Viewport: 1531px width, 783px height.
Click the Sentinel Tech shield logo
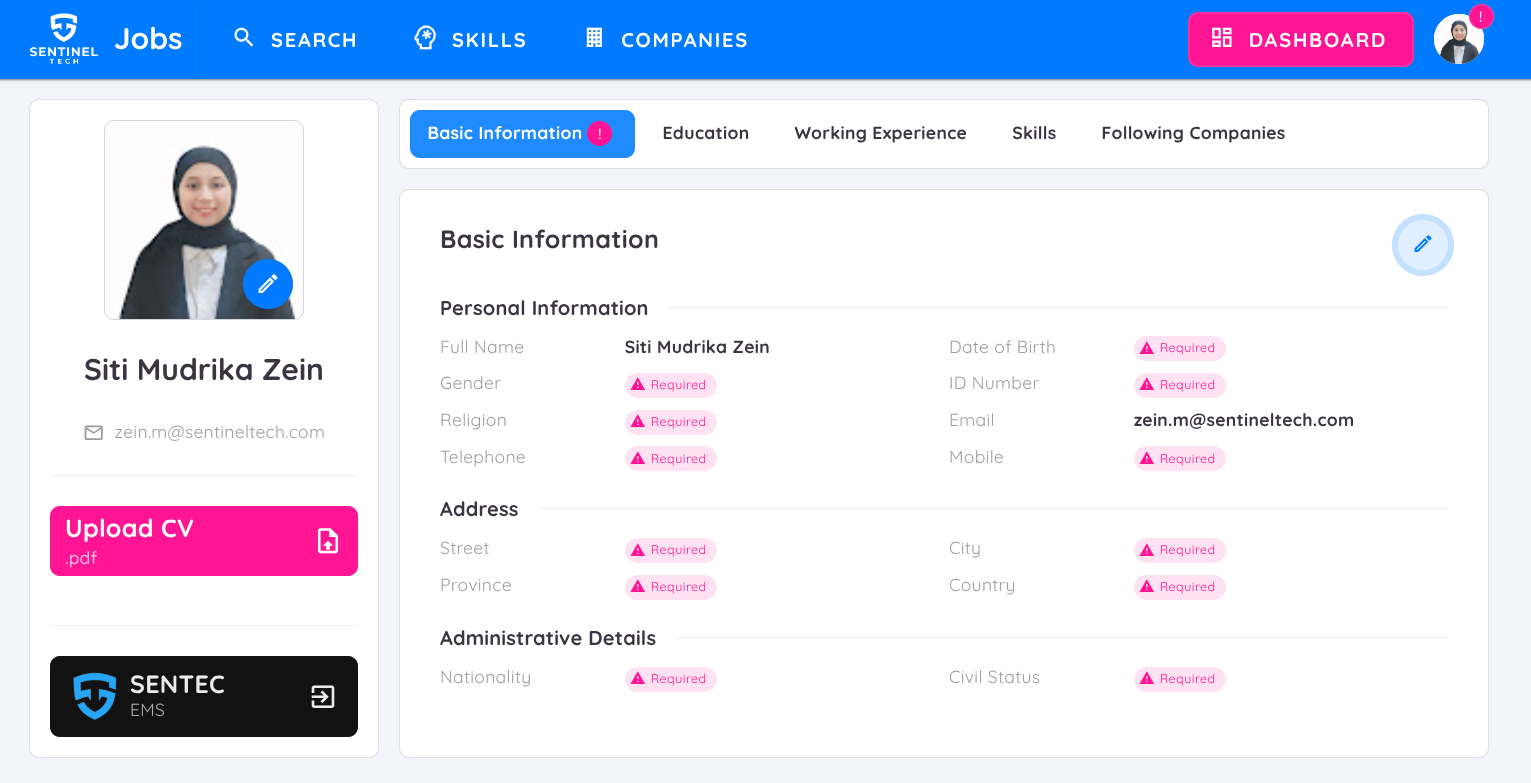click(63, 38)
